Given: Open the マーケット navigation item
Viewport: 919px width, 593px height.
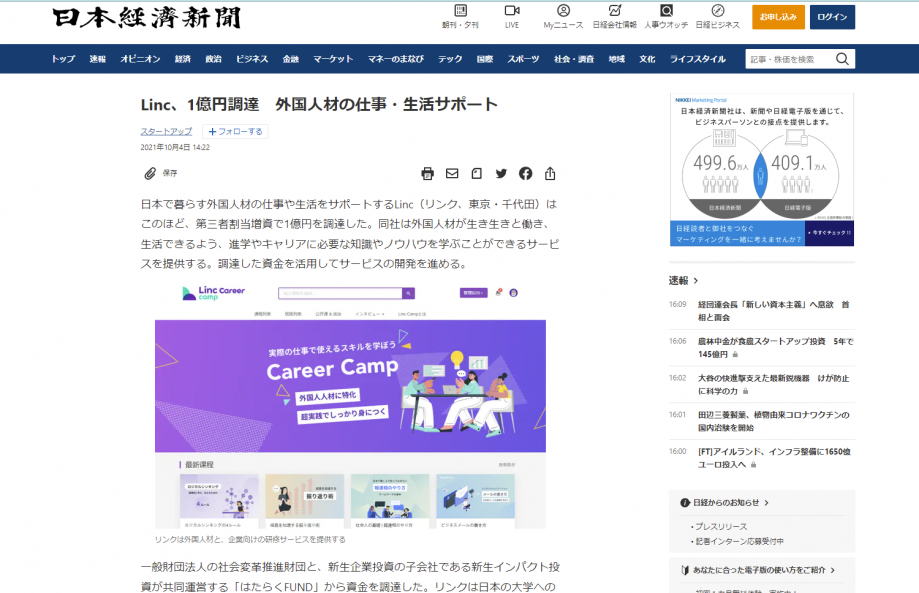Looking at the screenshot, I should pos(333,59).
